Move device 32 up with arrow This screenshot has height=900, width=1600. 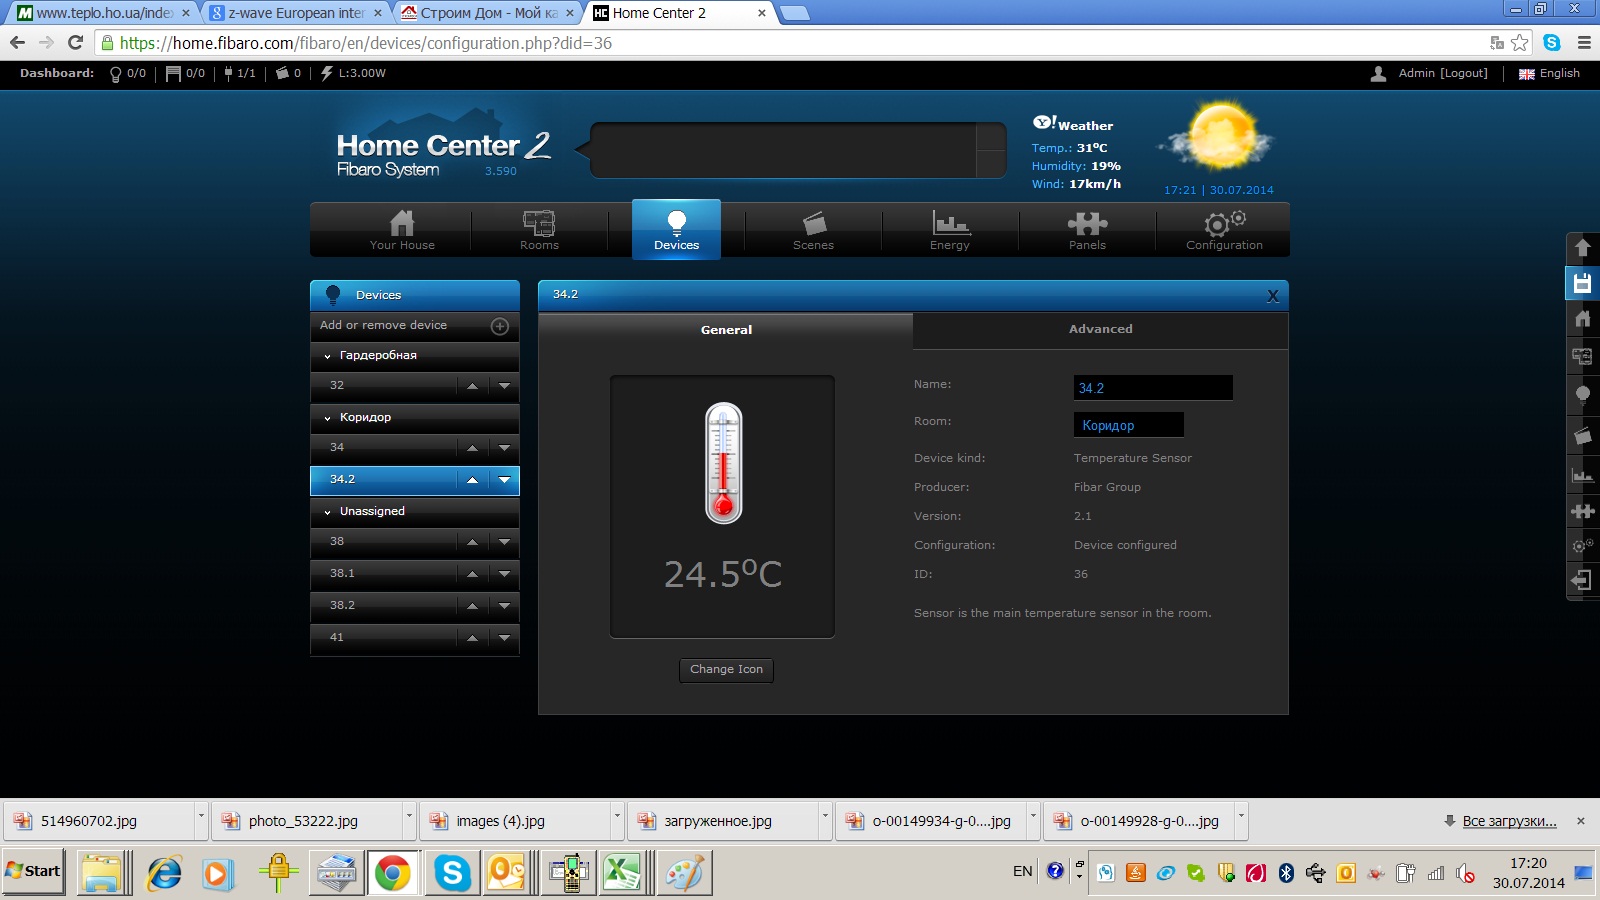[472, 386]
